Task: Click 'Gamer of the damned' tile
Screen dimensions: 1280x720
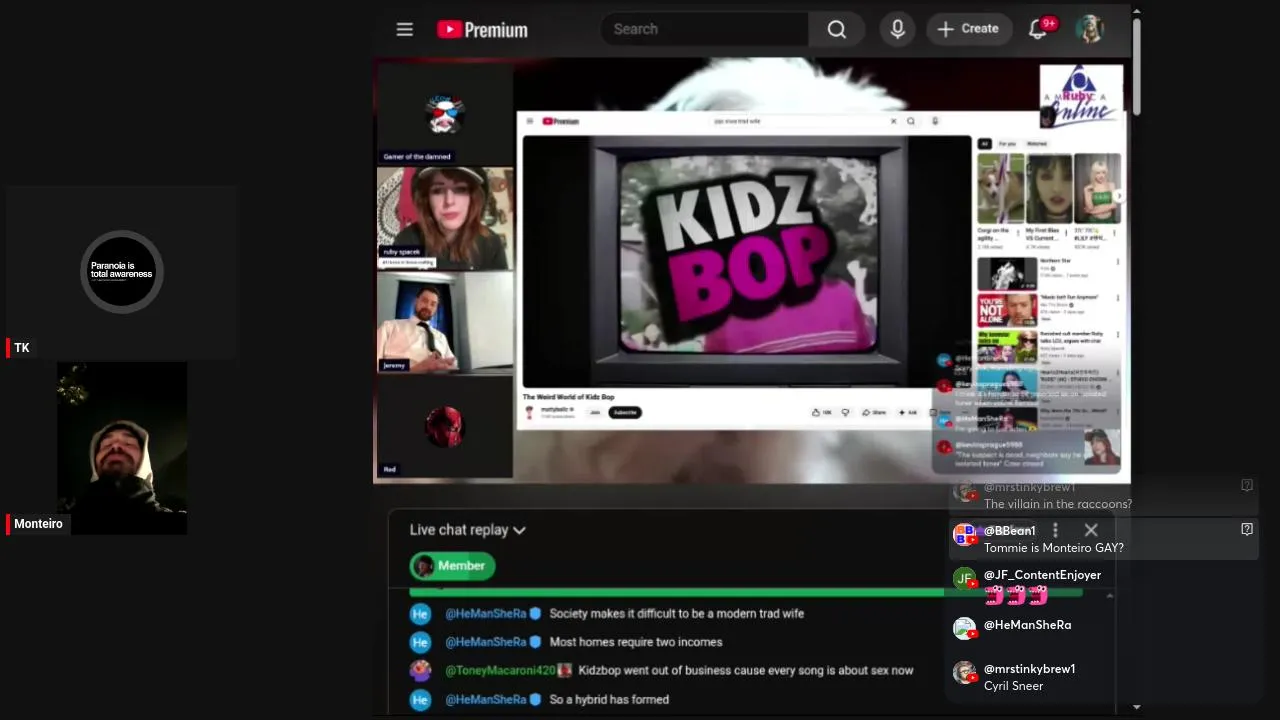Action: point(444,114)
